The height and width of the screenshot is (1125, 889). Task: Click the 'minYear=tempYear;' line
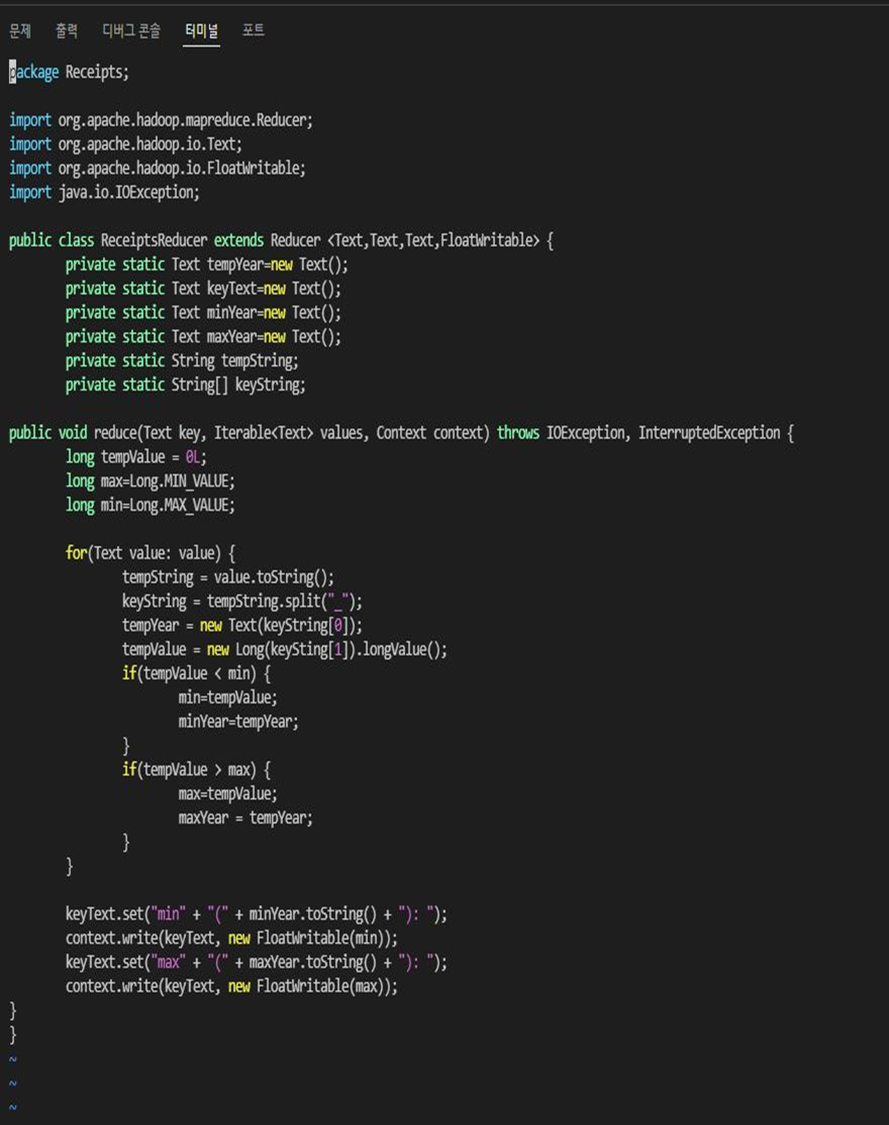(x=238, y=722)
